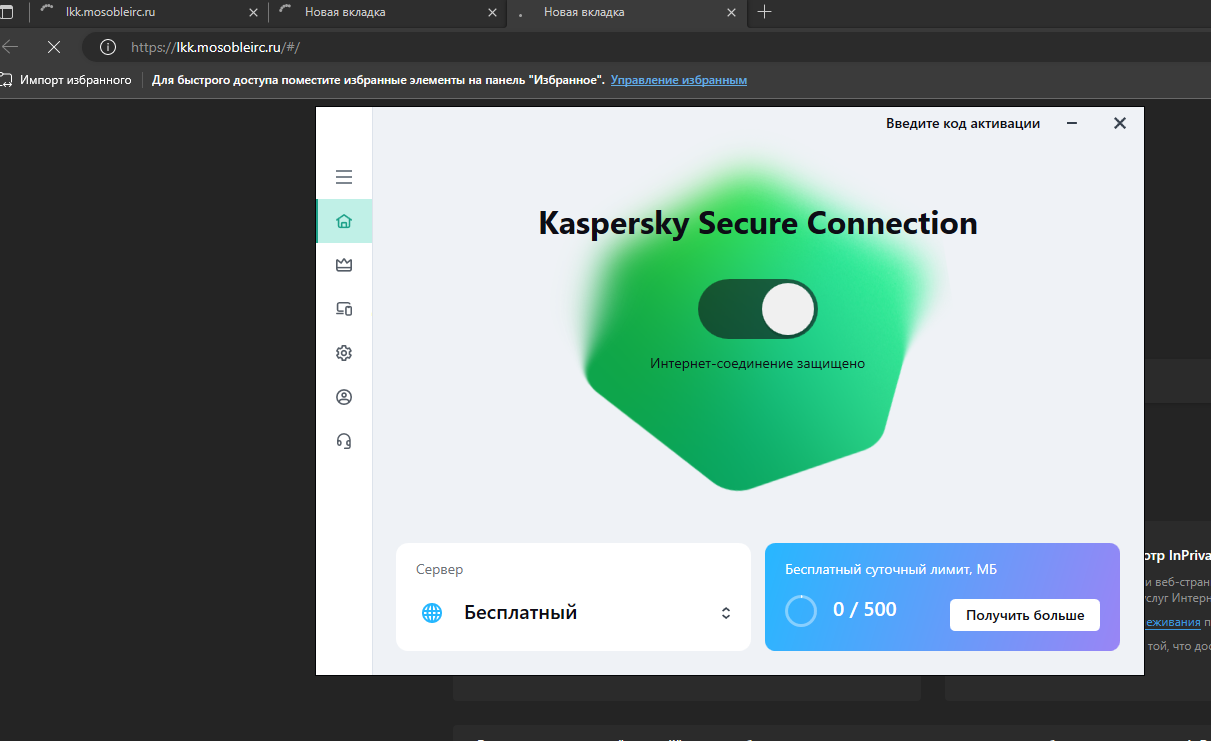Click the Бесплатный суточный лимит, МБ label
This screenshot has width=1211, height=741.
[891, 570]
